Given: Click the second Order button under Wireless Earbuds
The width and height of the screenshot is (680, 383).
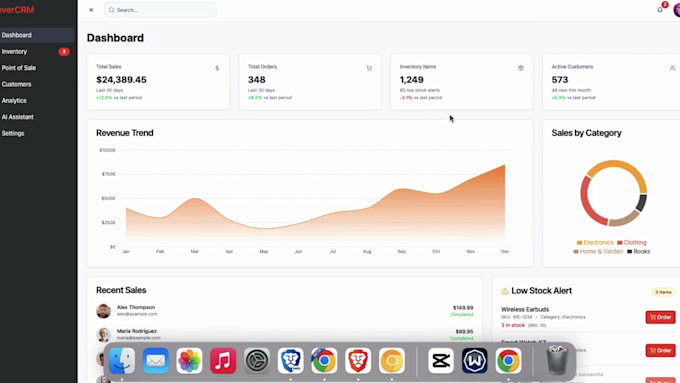Looking at the screenshot, I should [660, 350].
